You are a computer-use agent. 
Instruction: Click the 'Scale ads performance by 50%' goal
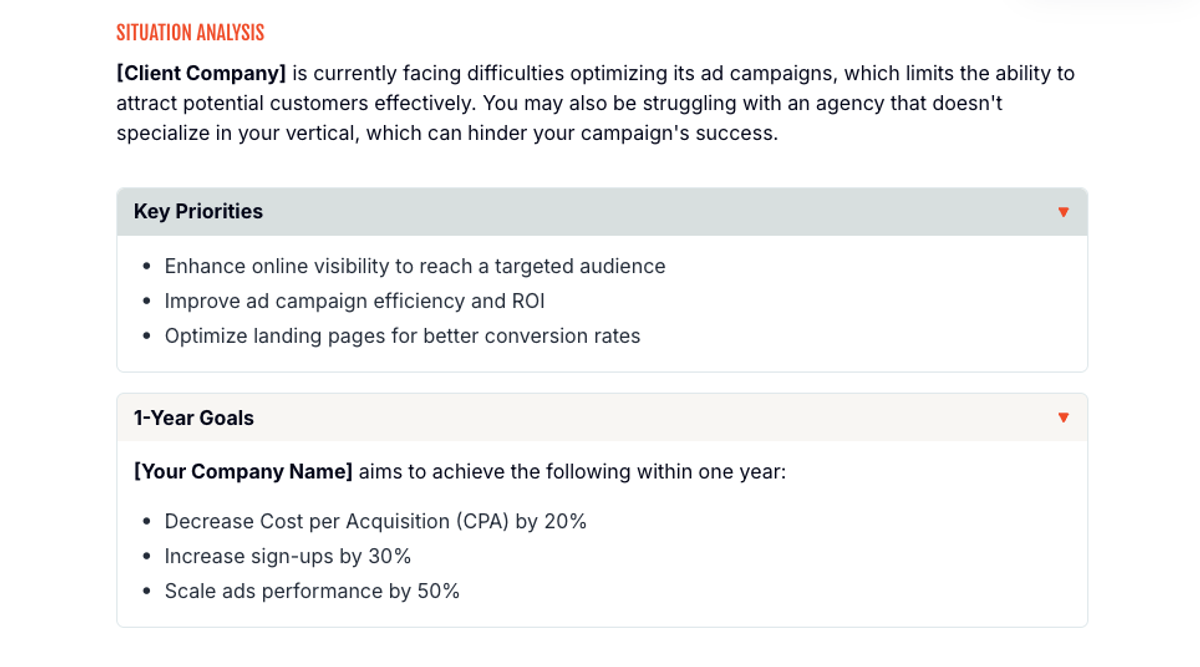tap(312, 591)
